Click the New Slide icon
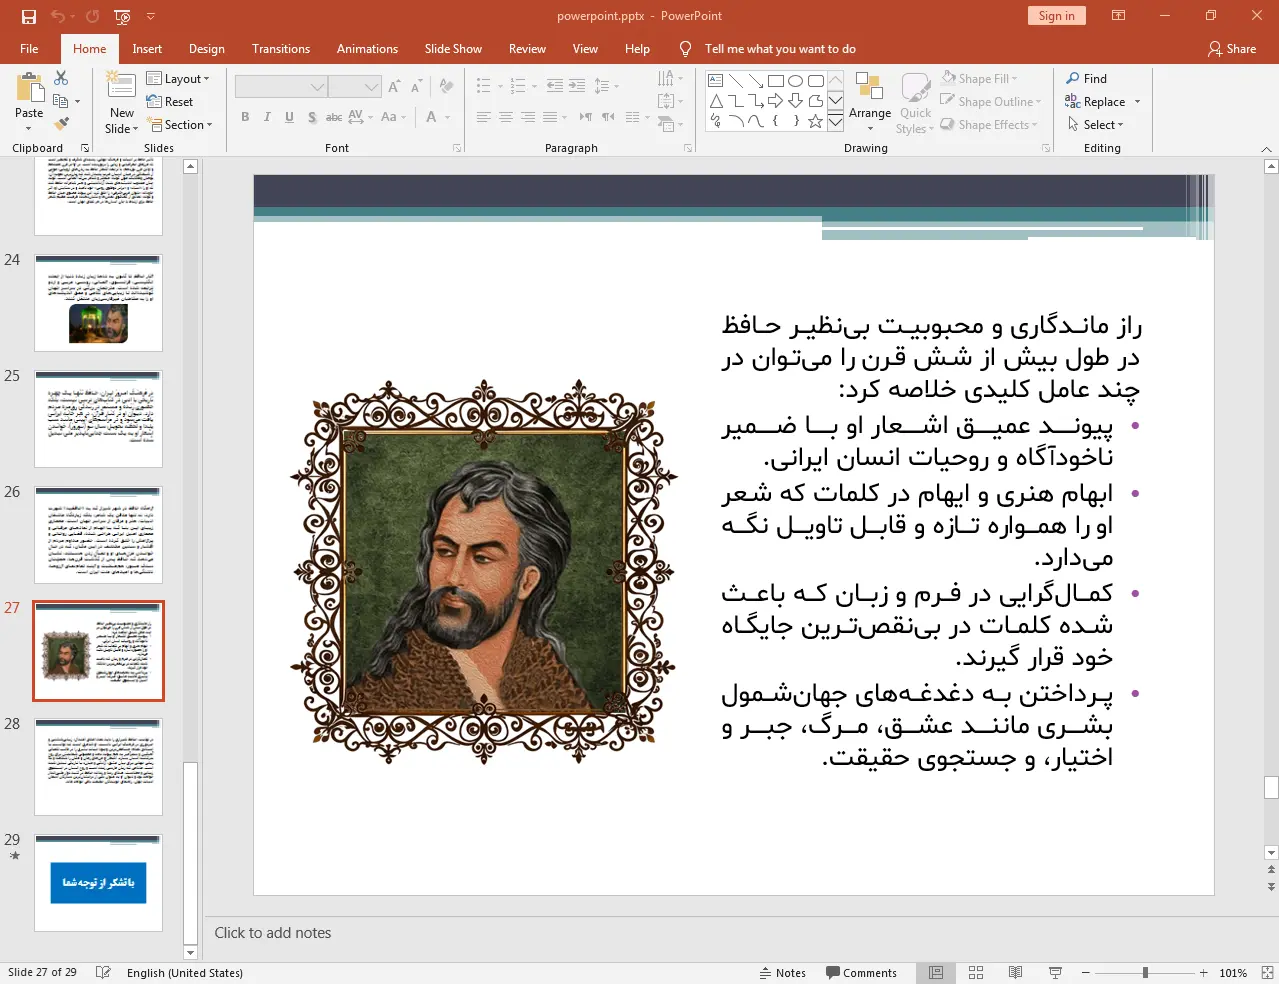The image size is (1279, 984). pos(121,87)
